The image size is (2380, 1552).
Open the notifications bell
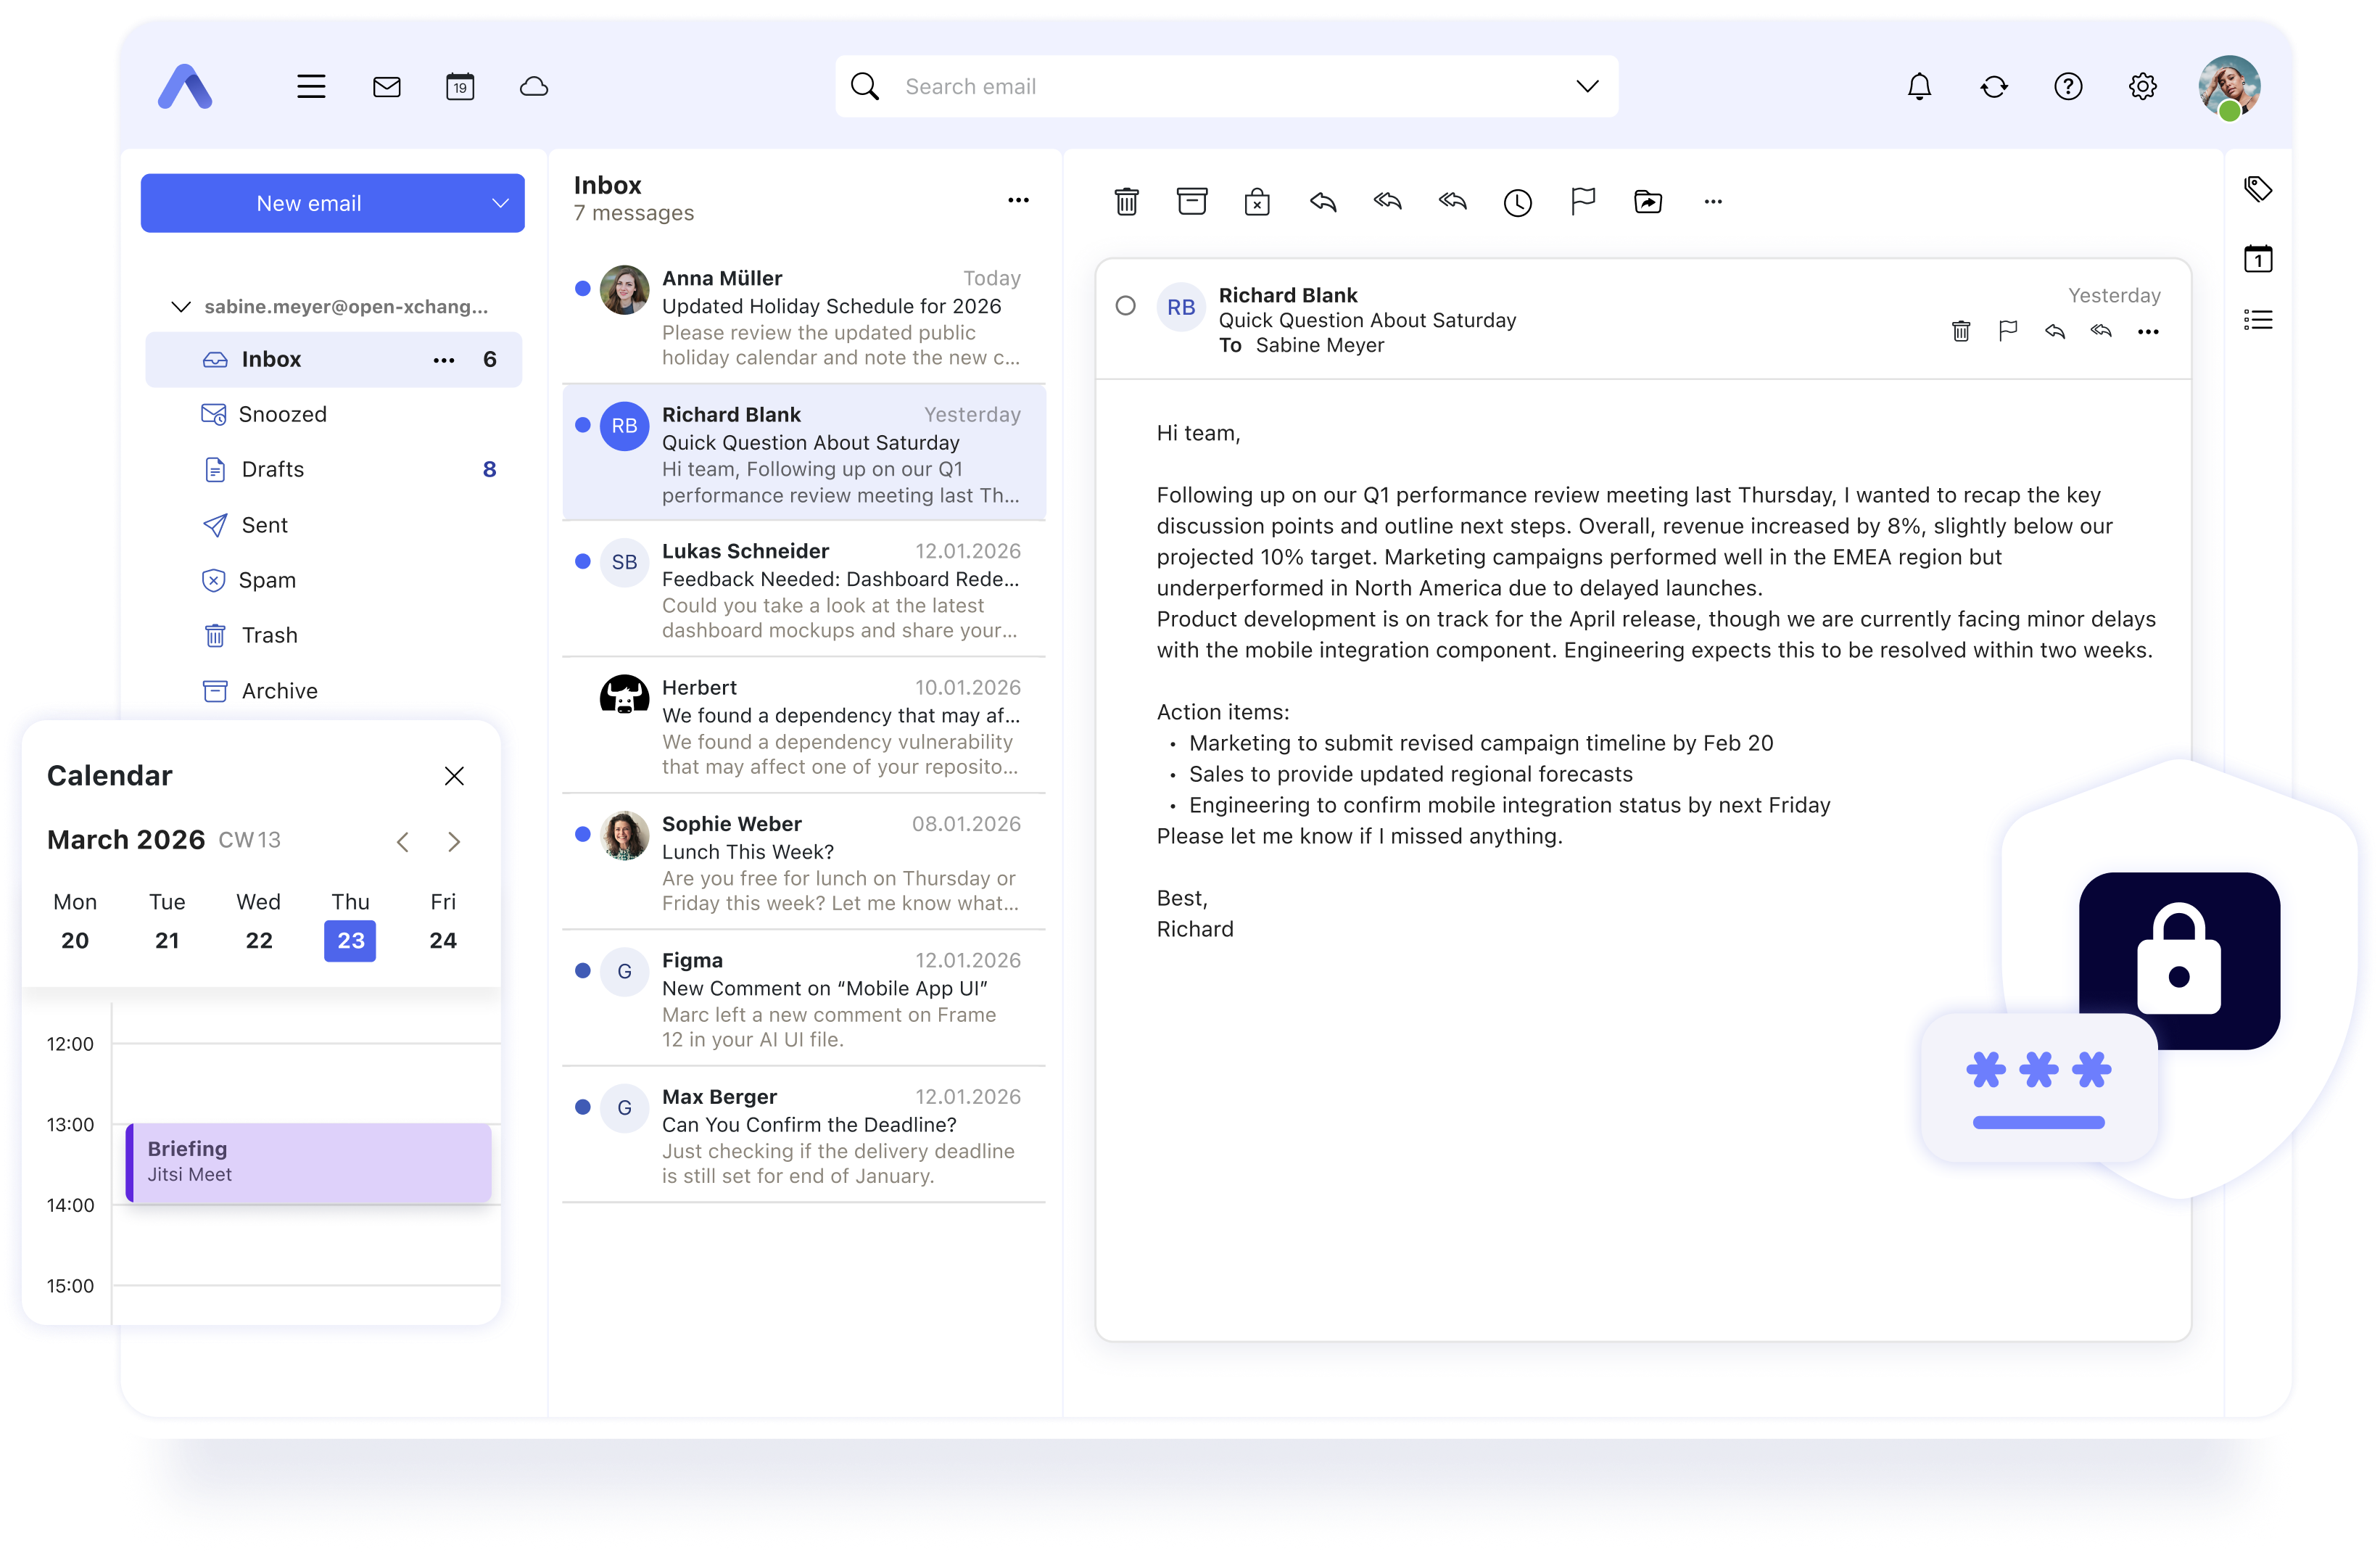coord(1919,87)
